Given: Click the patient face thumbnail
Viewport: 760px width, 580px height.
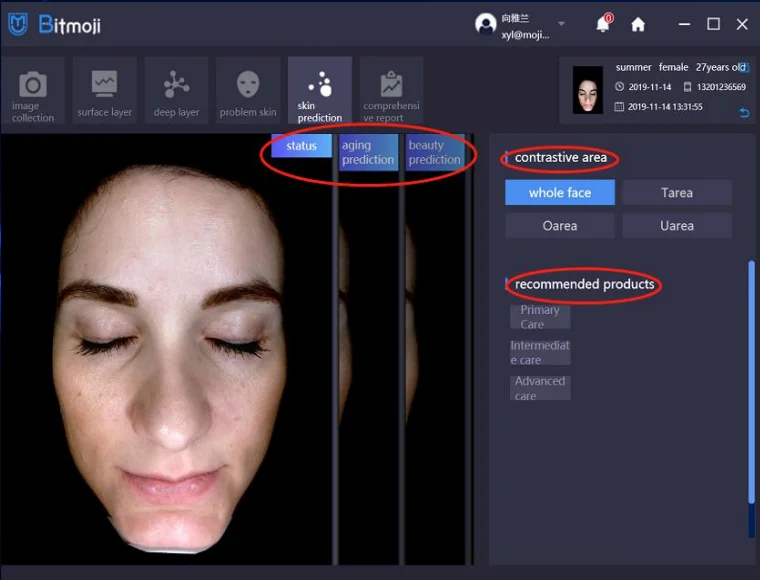Looking at the screenshot, I should pyautogui.click(x=588, y=90).
